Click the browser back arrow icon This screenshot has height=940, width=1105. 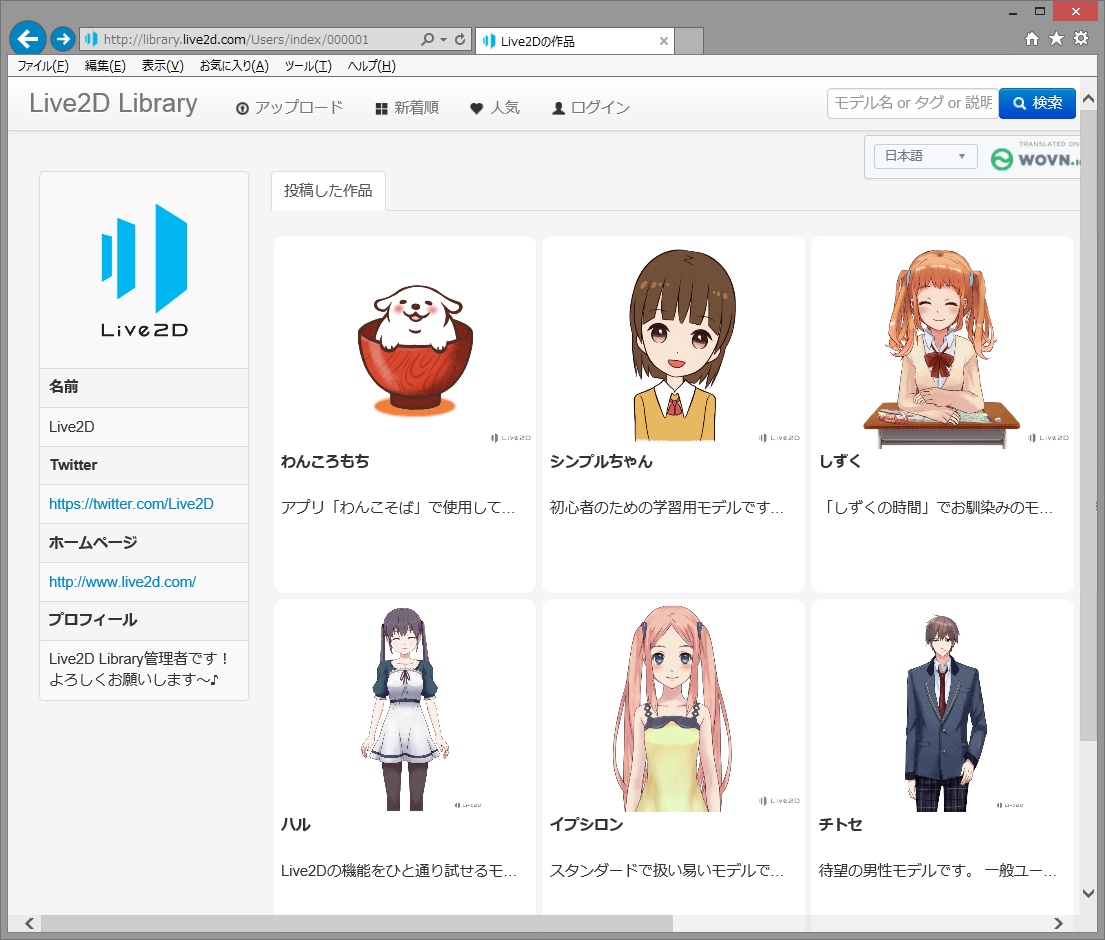tap(27, 38)
